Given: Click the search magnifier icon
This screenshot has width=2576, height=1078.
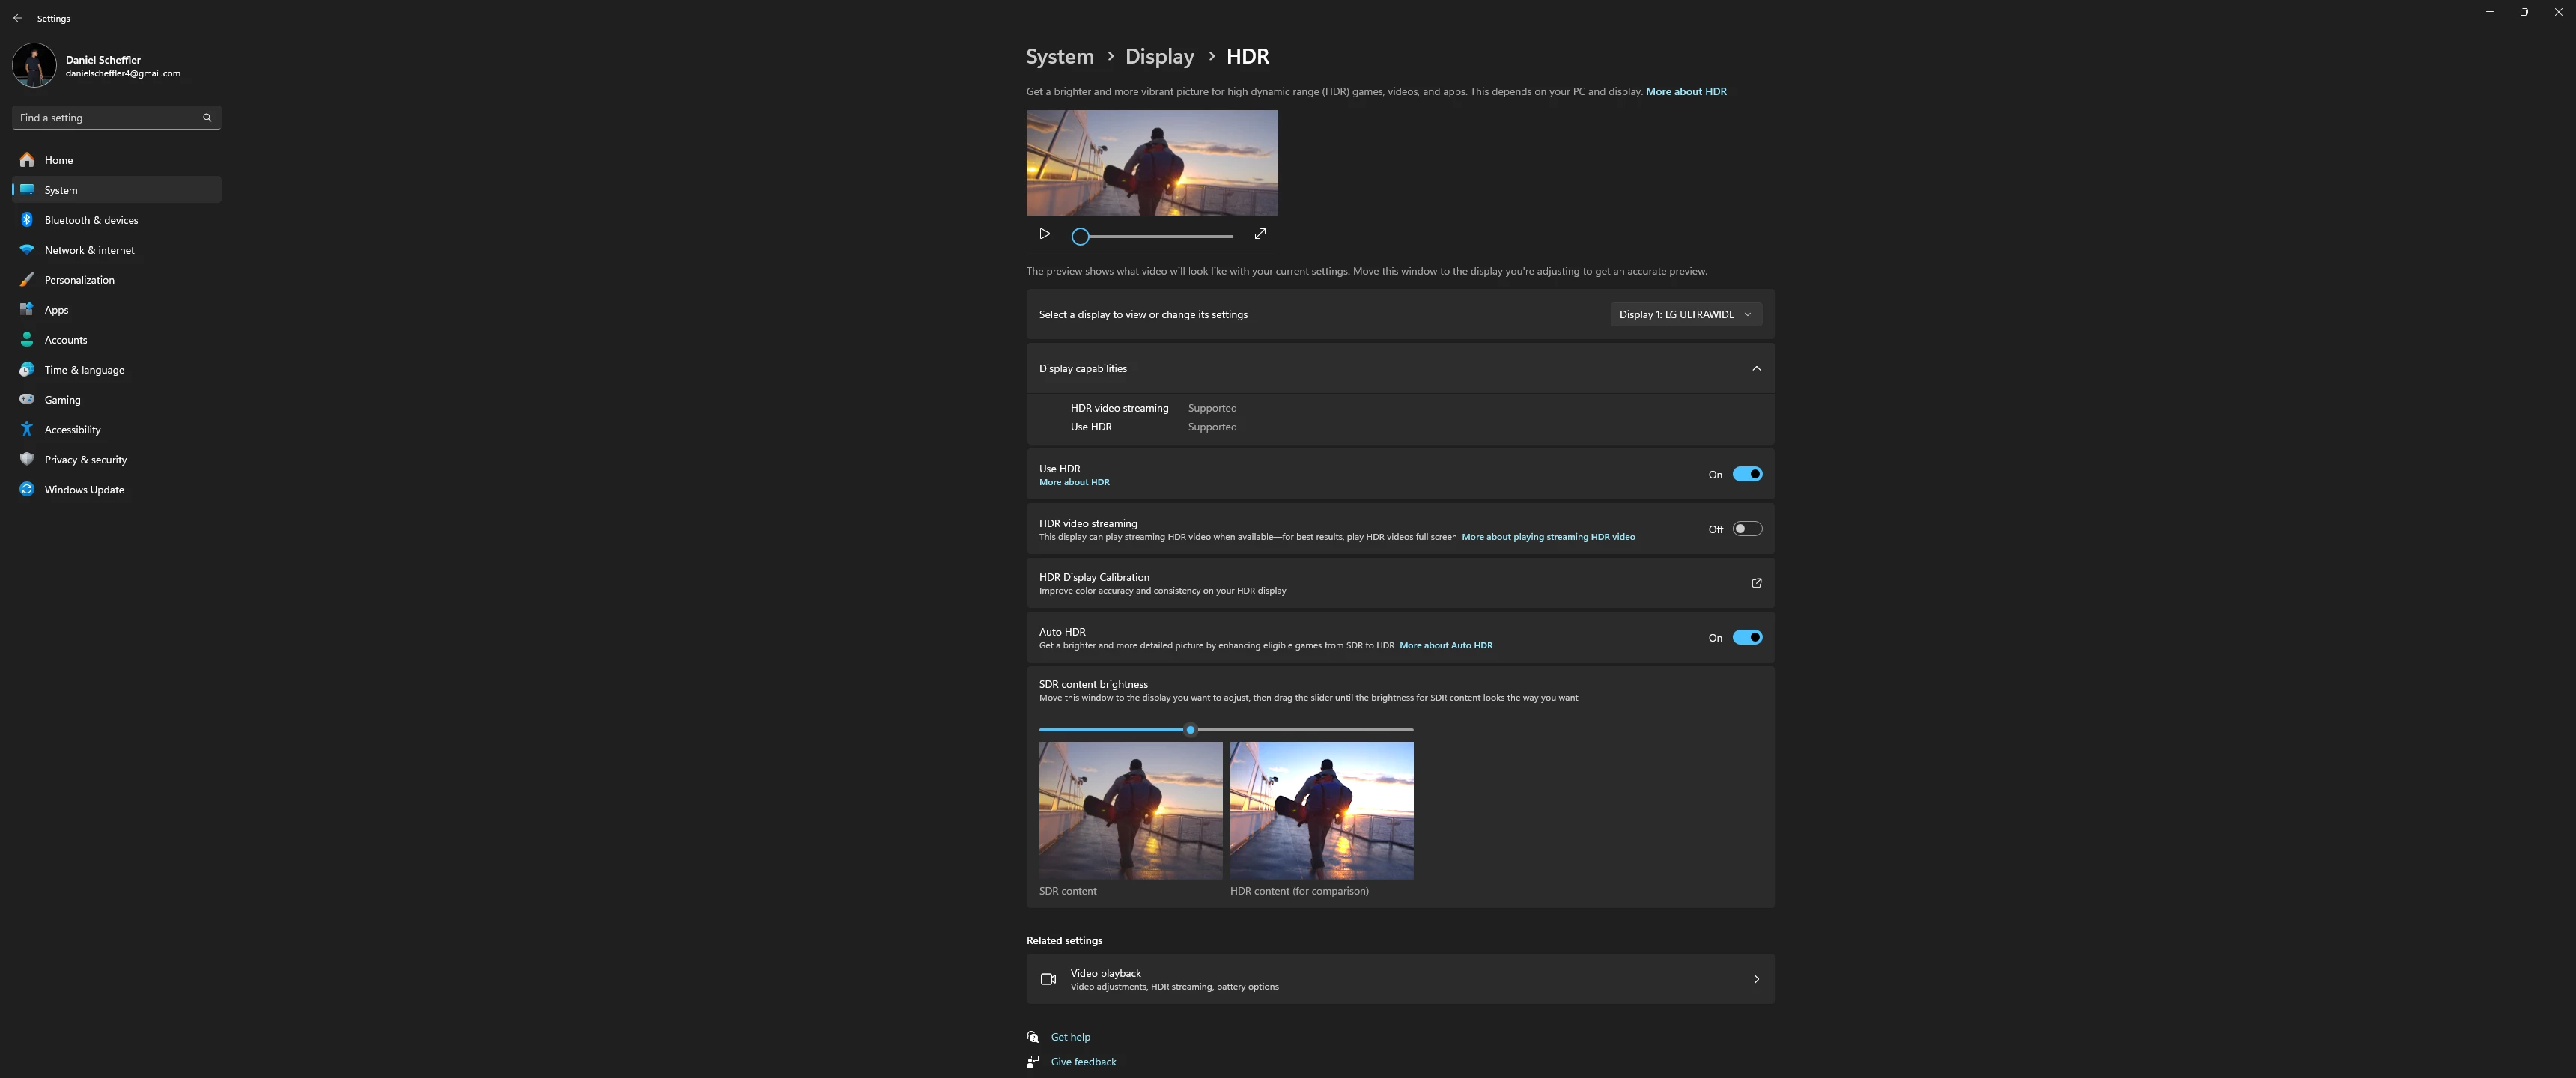Looking at the screenshot, I should click(207, 118).
